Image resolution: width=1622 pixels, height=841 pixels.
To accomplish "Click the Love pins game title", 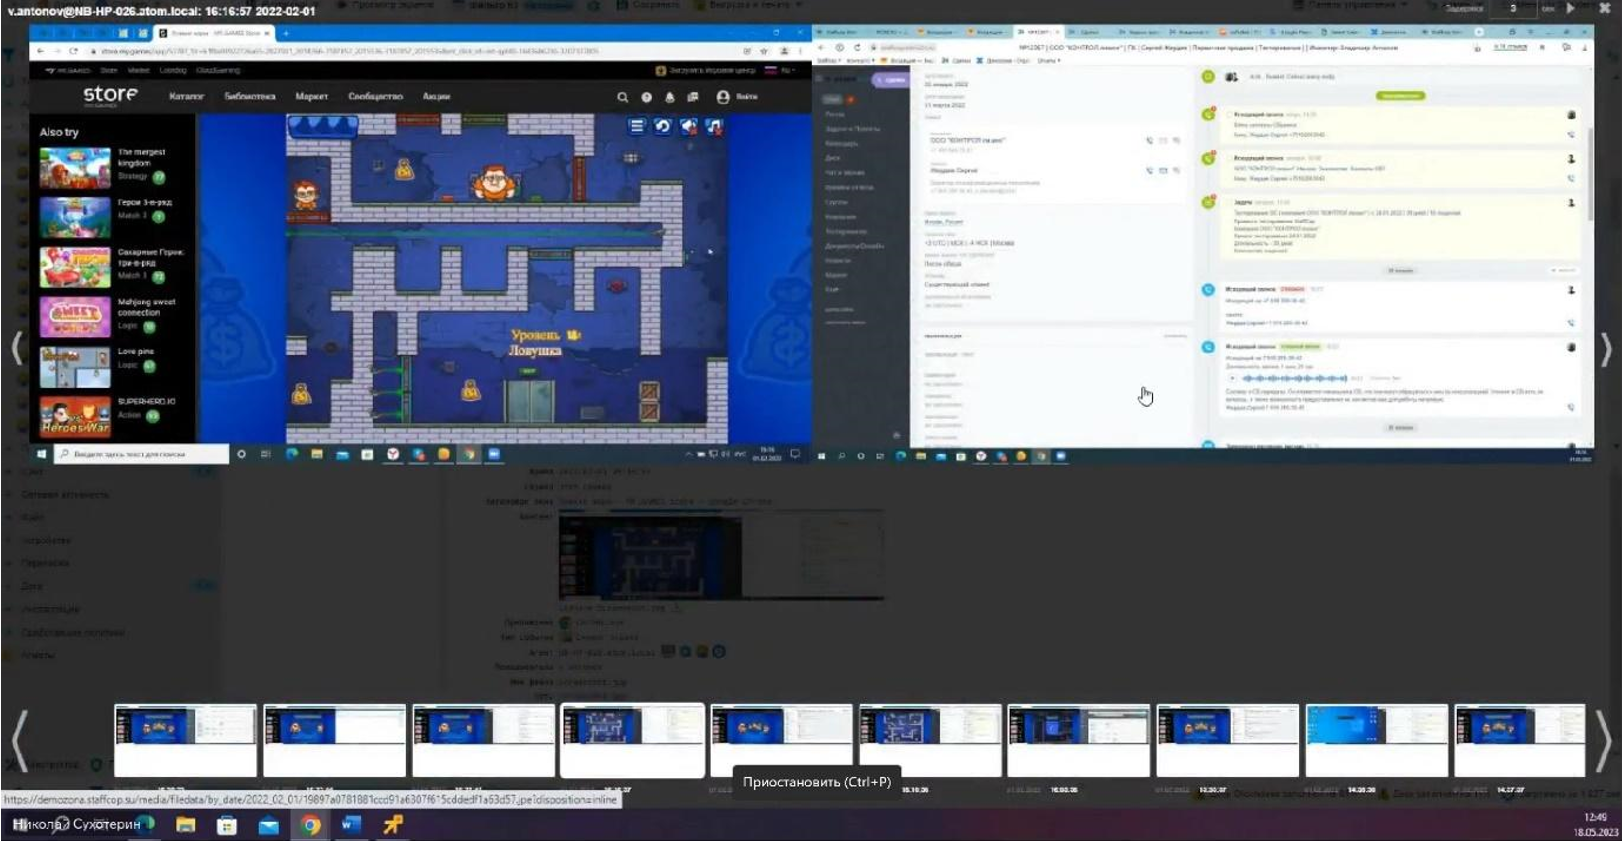I will pos(136,352).
